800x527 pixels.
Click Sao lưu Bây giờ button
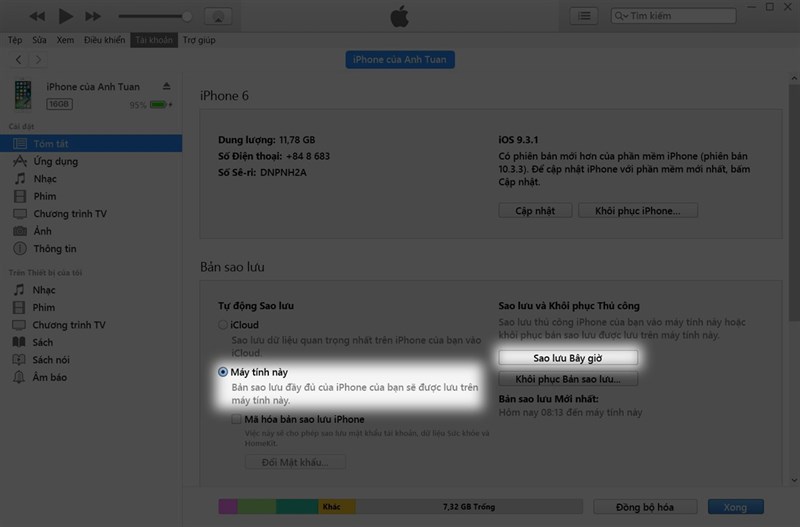click(x=568, y=358)
